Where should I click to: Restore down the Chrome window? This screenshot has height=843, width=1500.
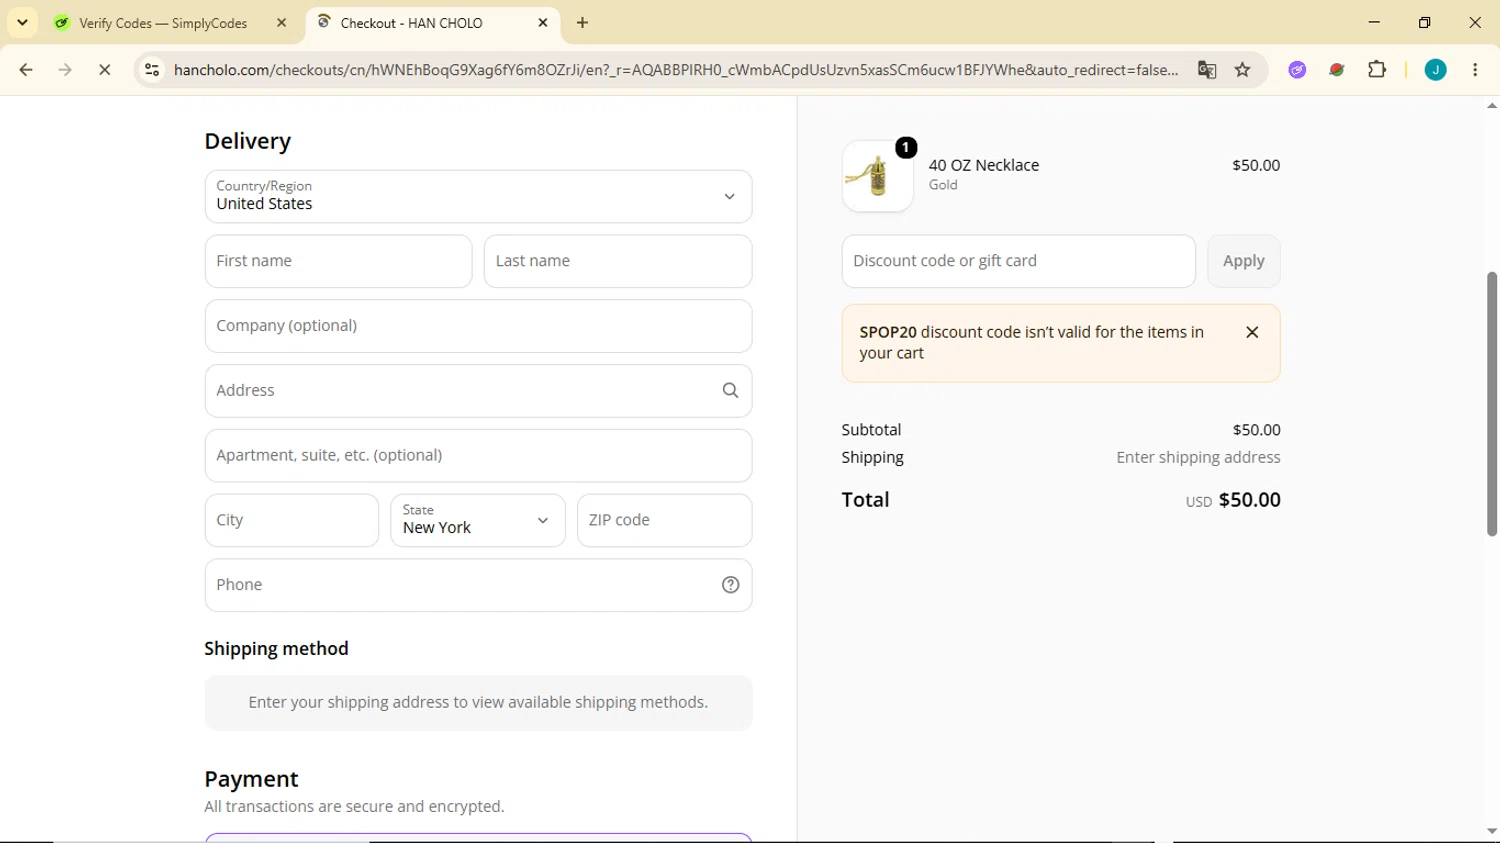click(1424, 22)
